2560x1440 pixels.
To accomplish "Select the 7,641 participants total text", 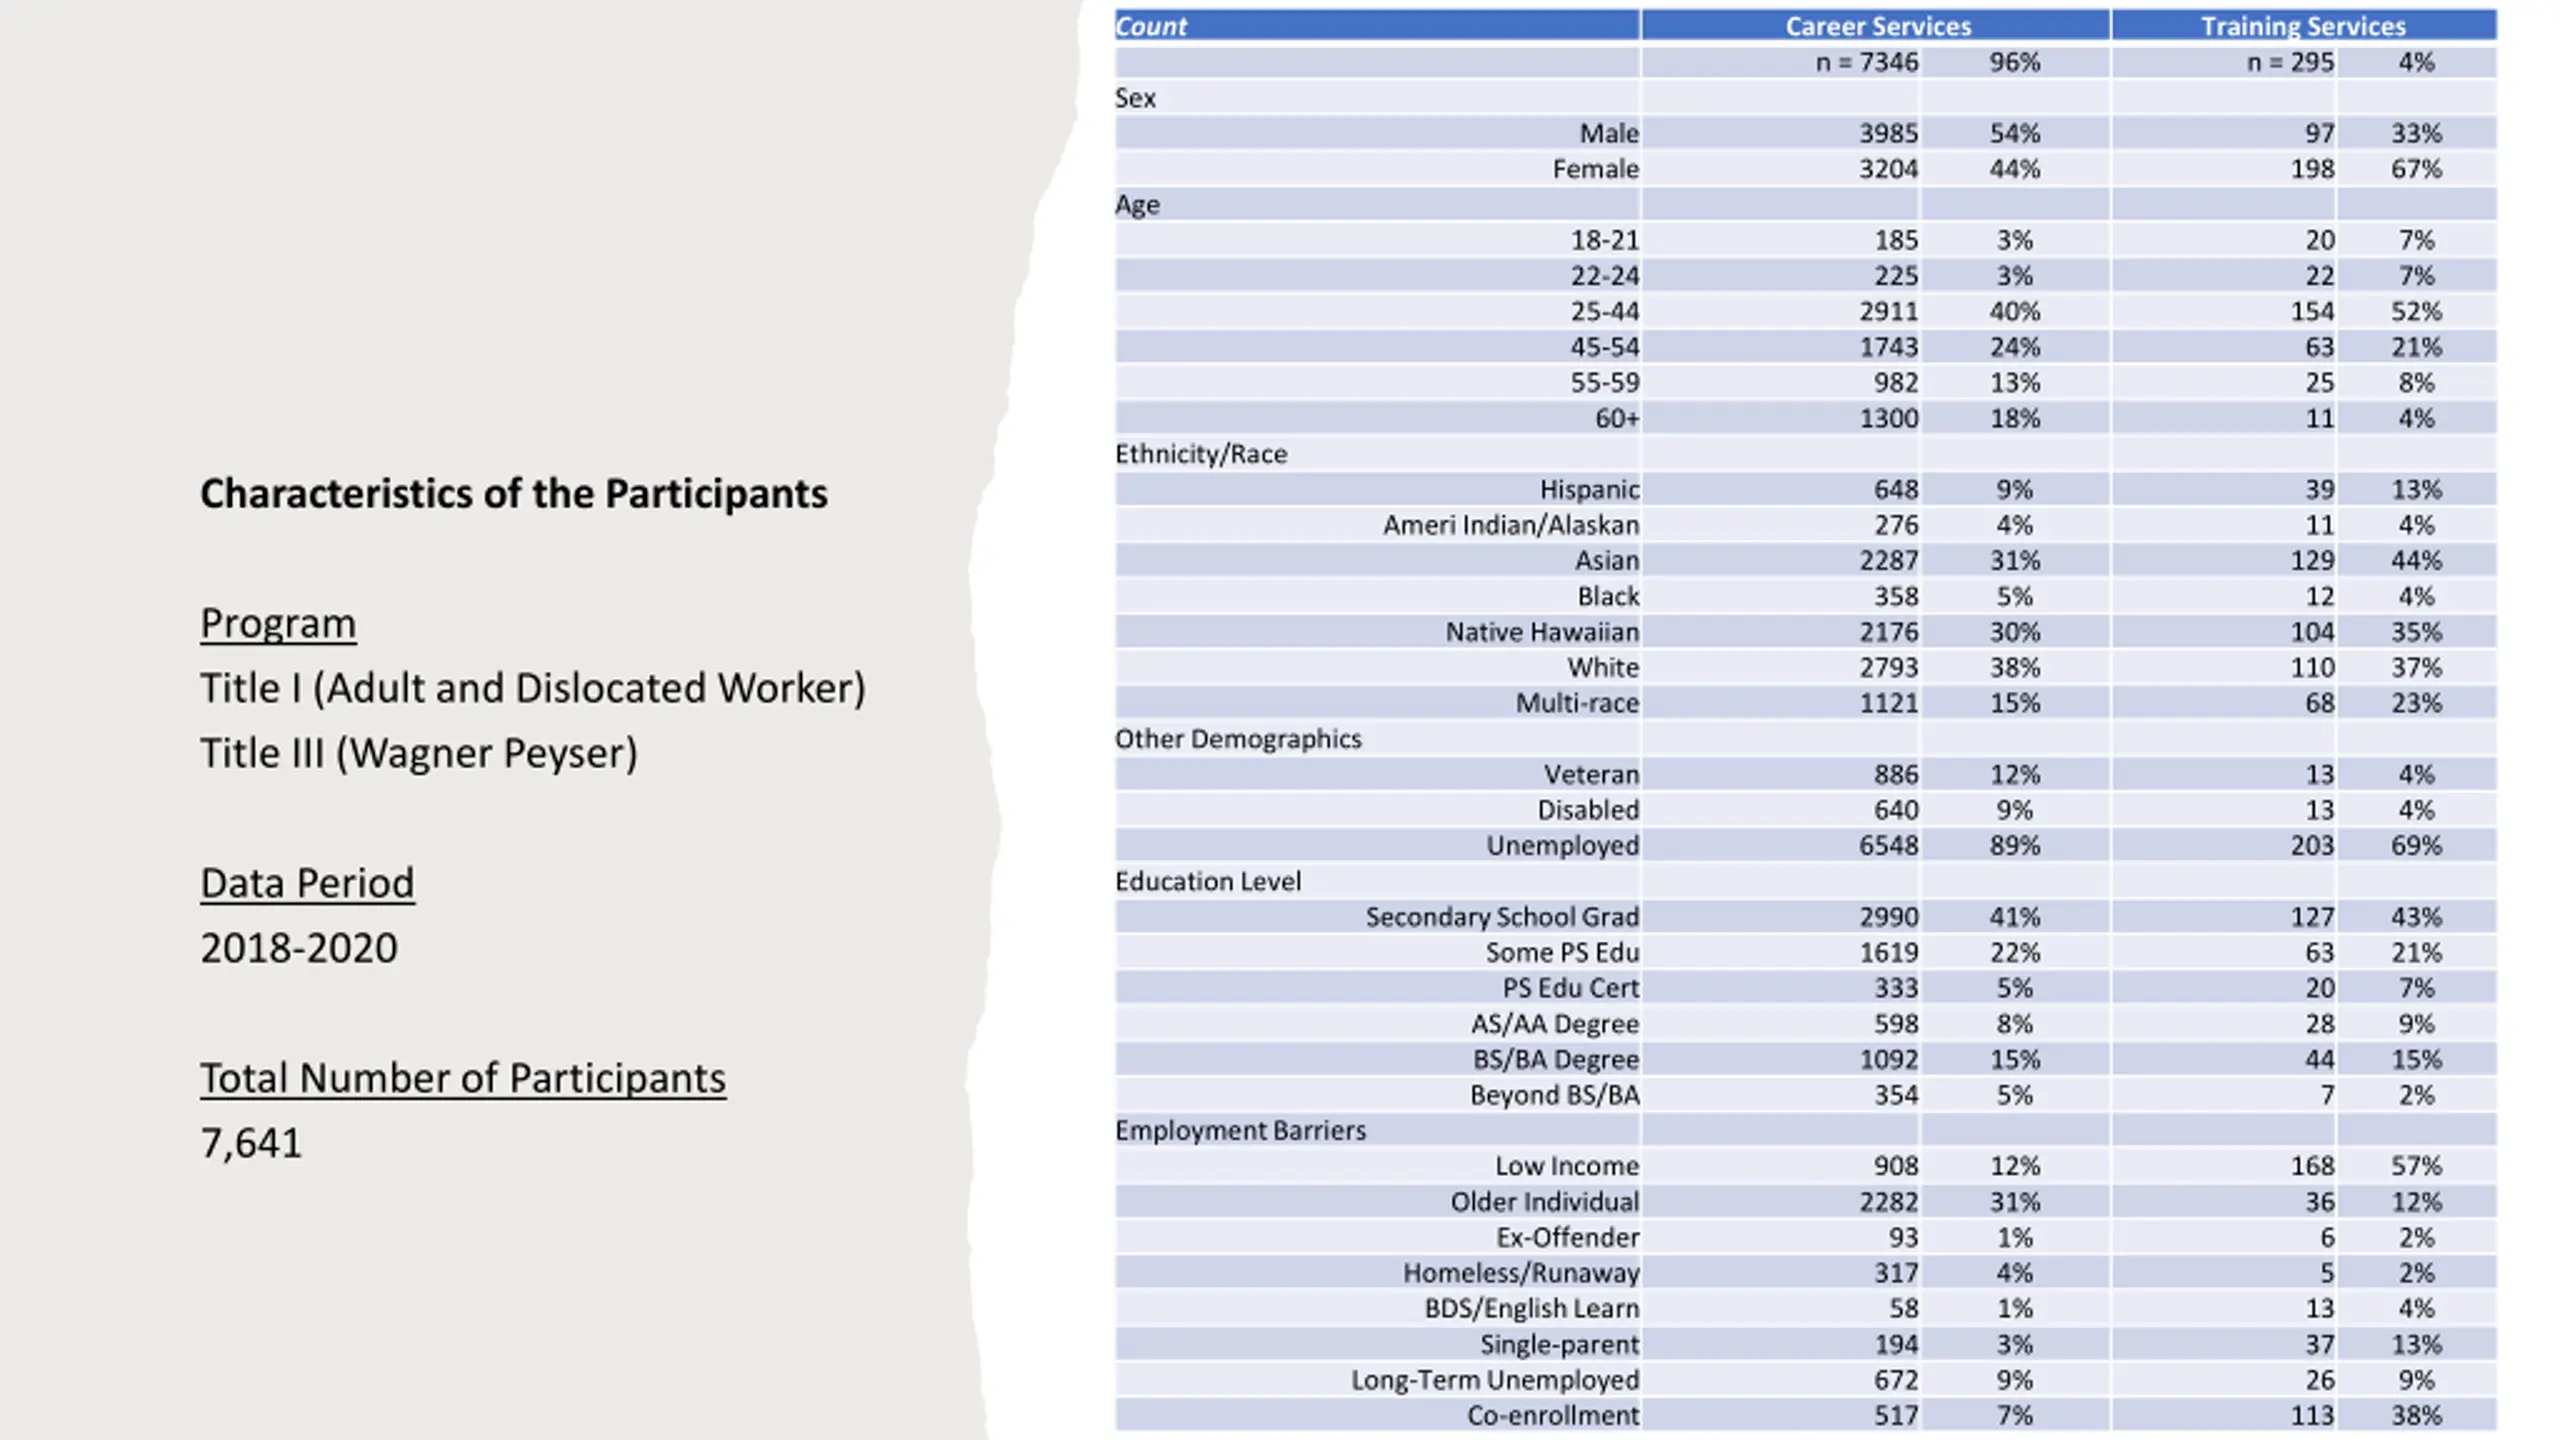I will (251, 1144).
